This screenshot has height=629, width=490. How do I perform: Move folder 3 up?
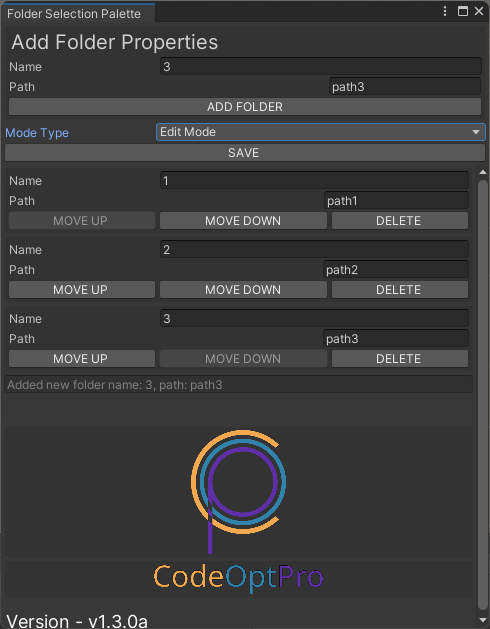(82, 359)
